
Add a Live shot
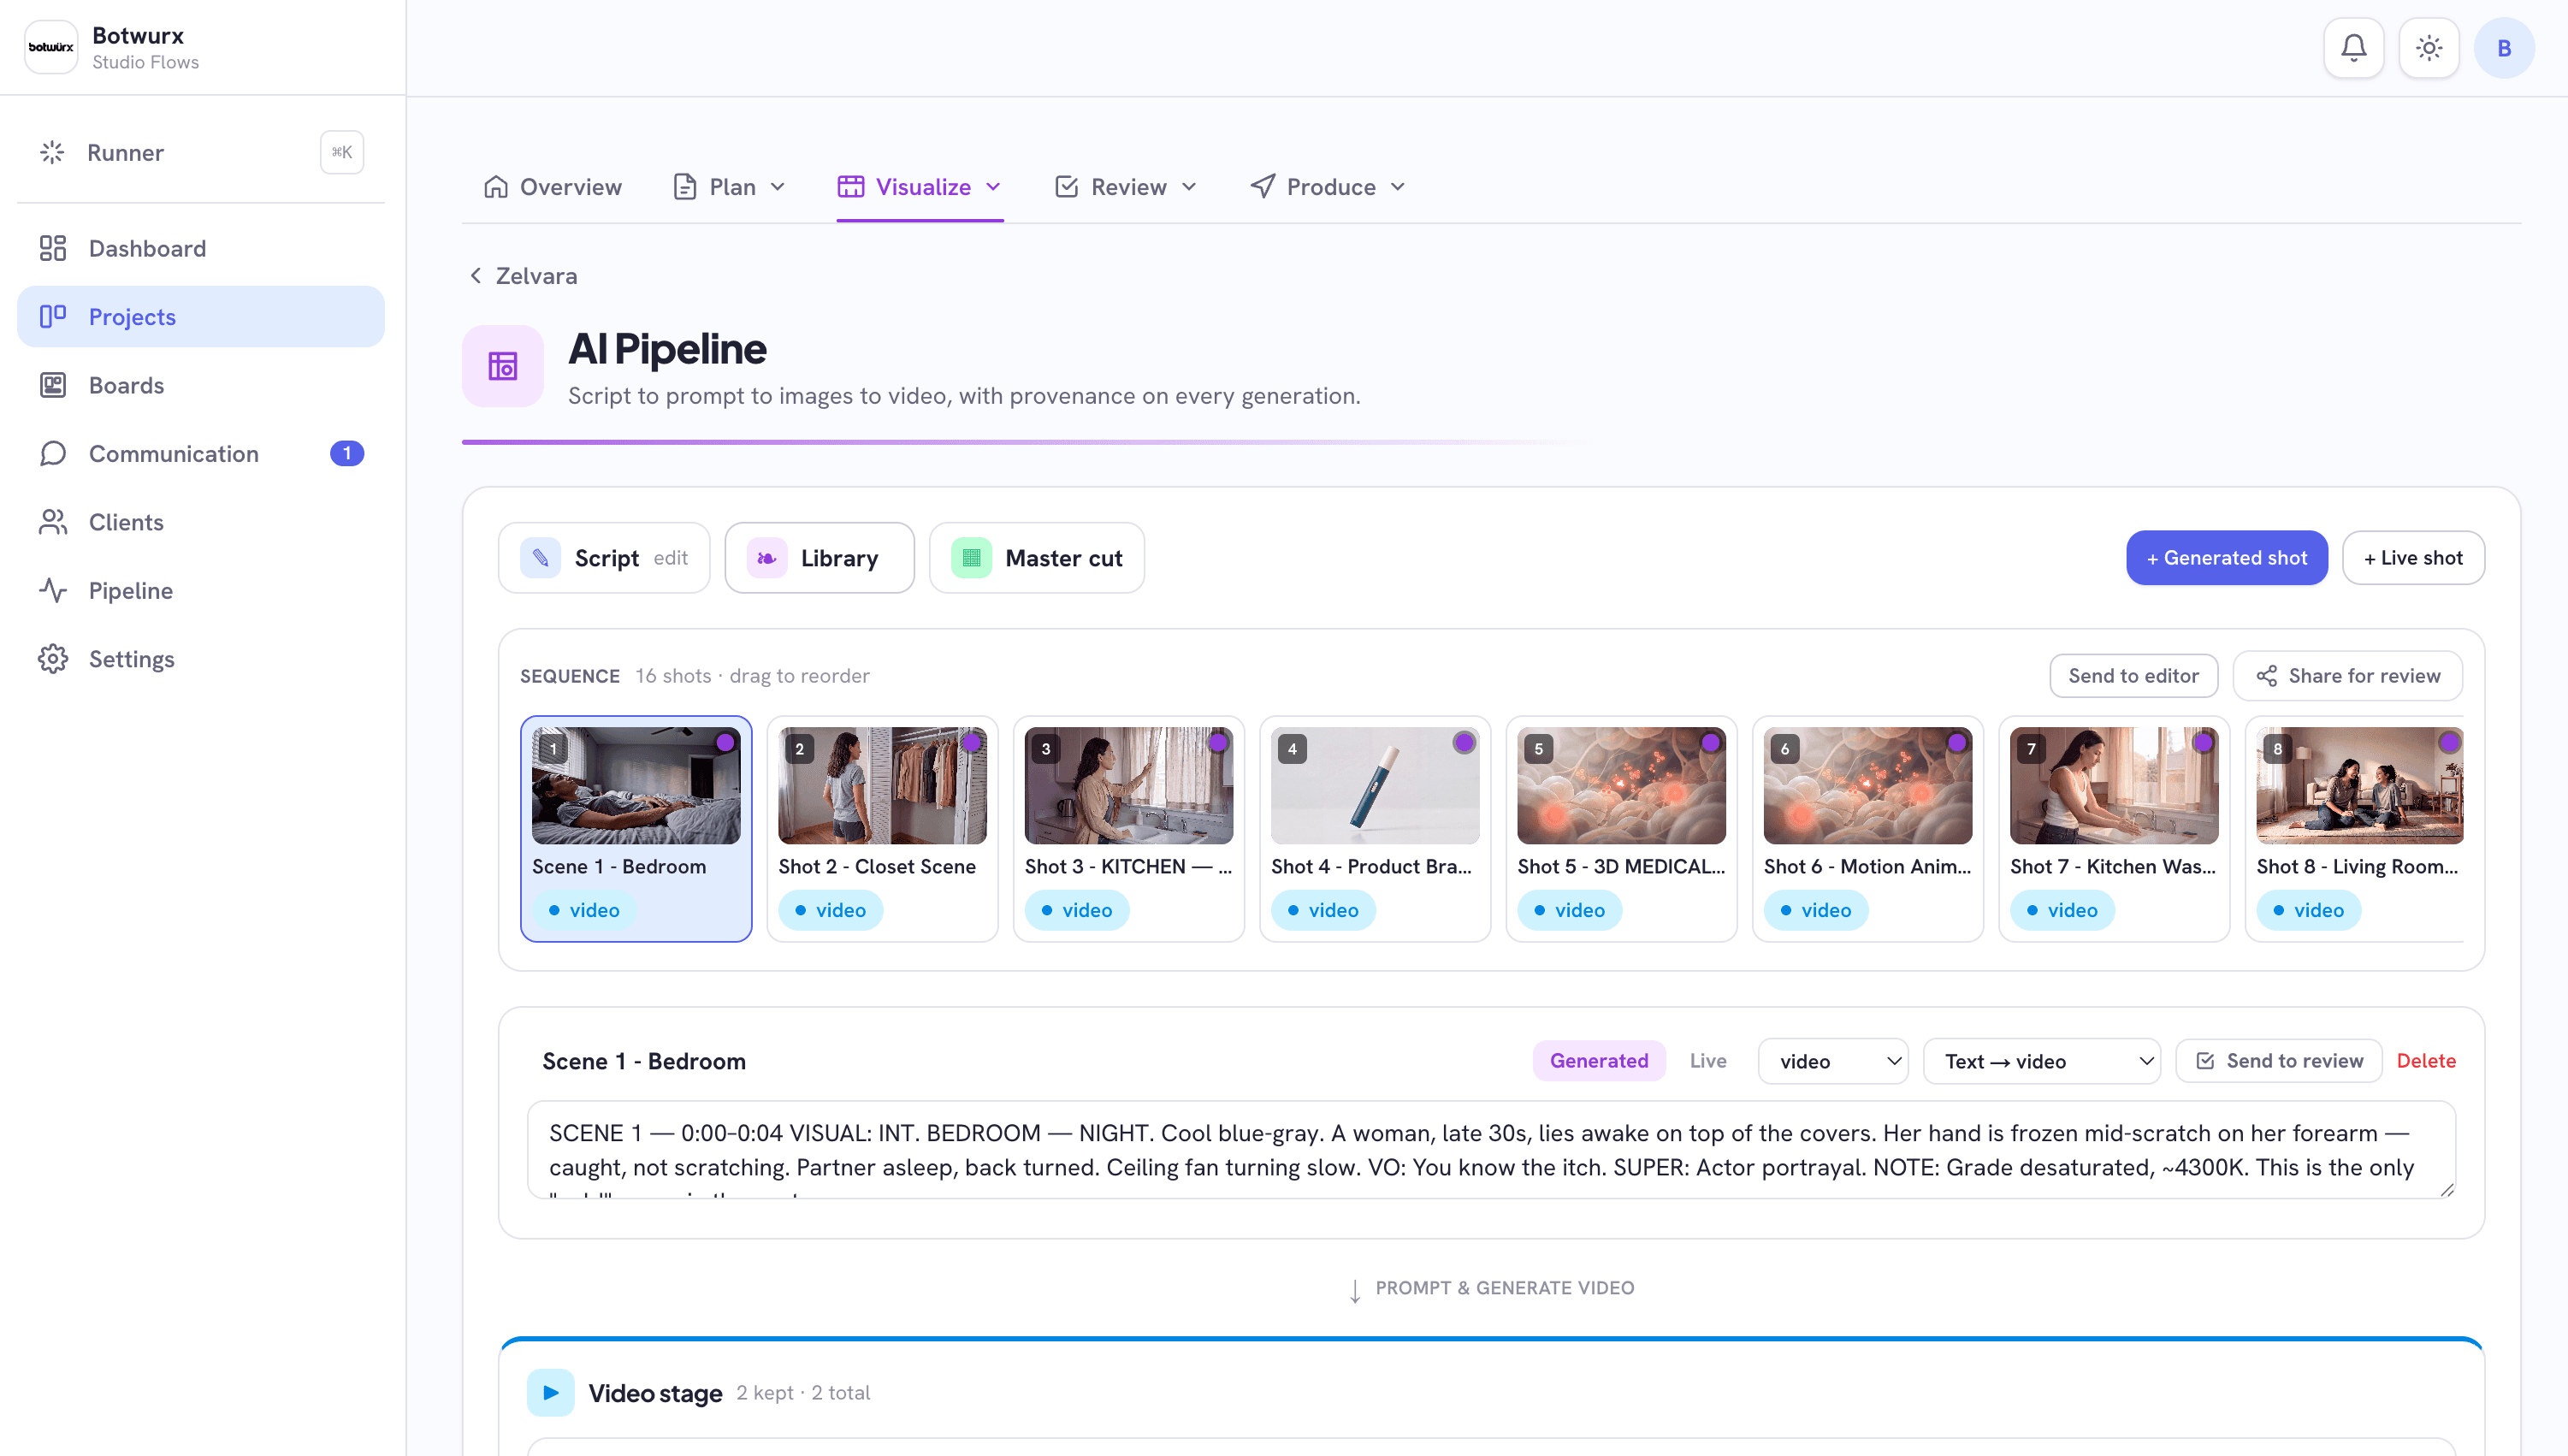tap(2413, 558)
